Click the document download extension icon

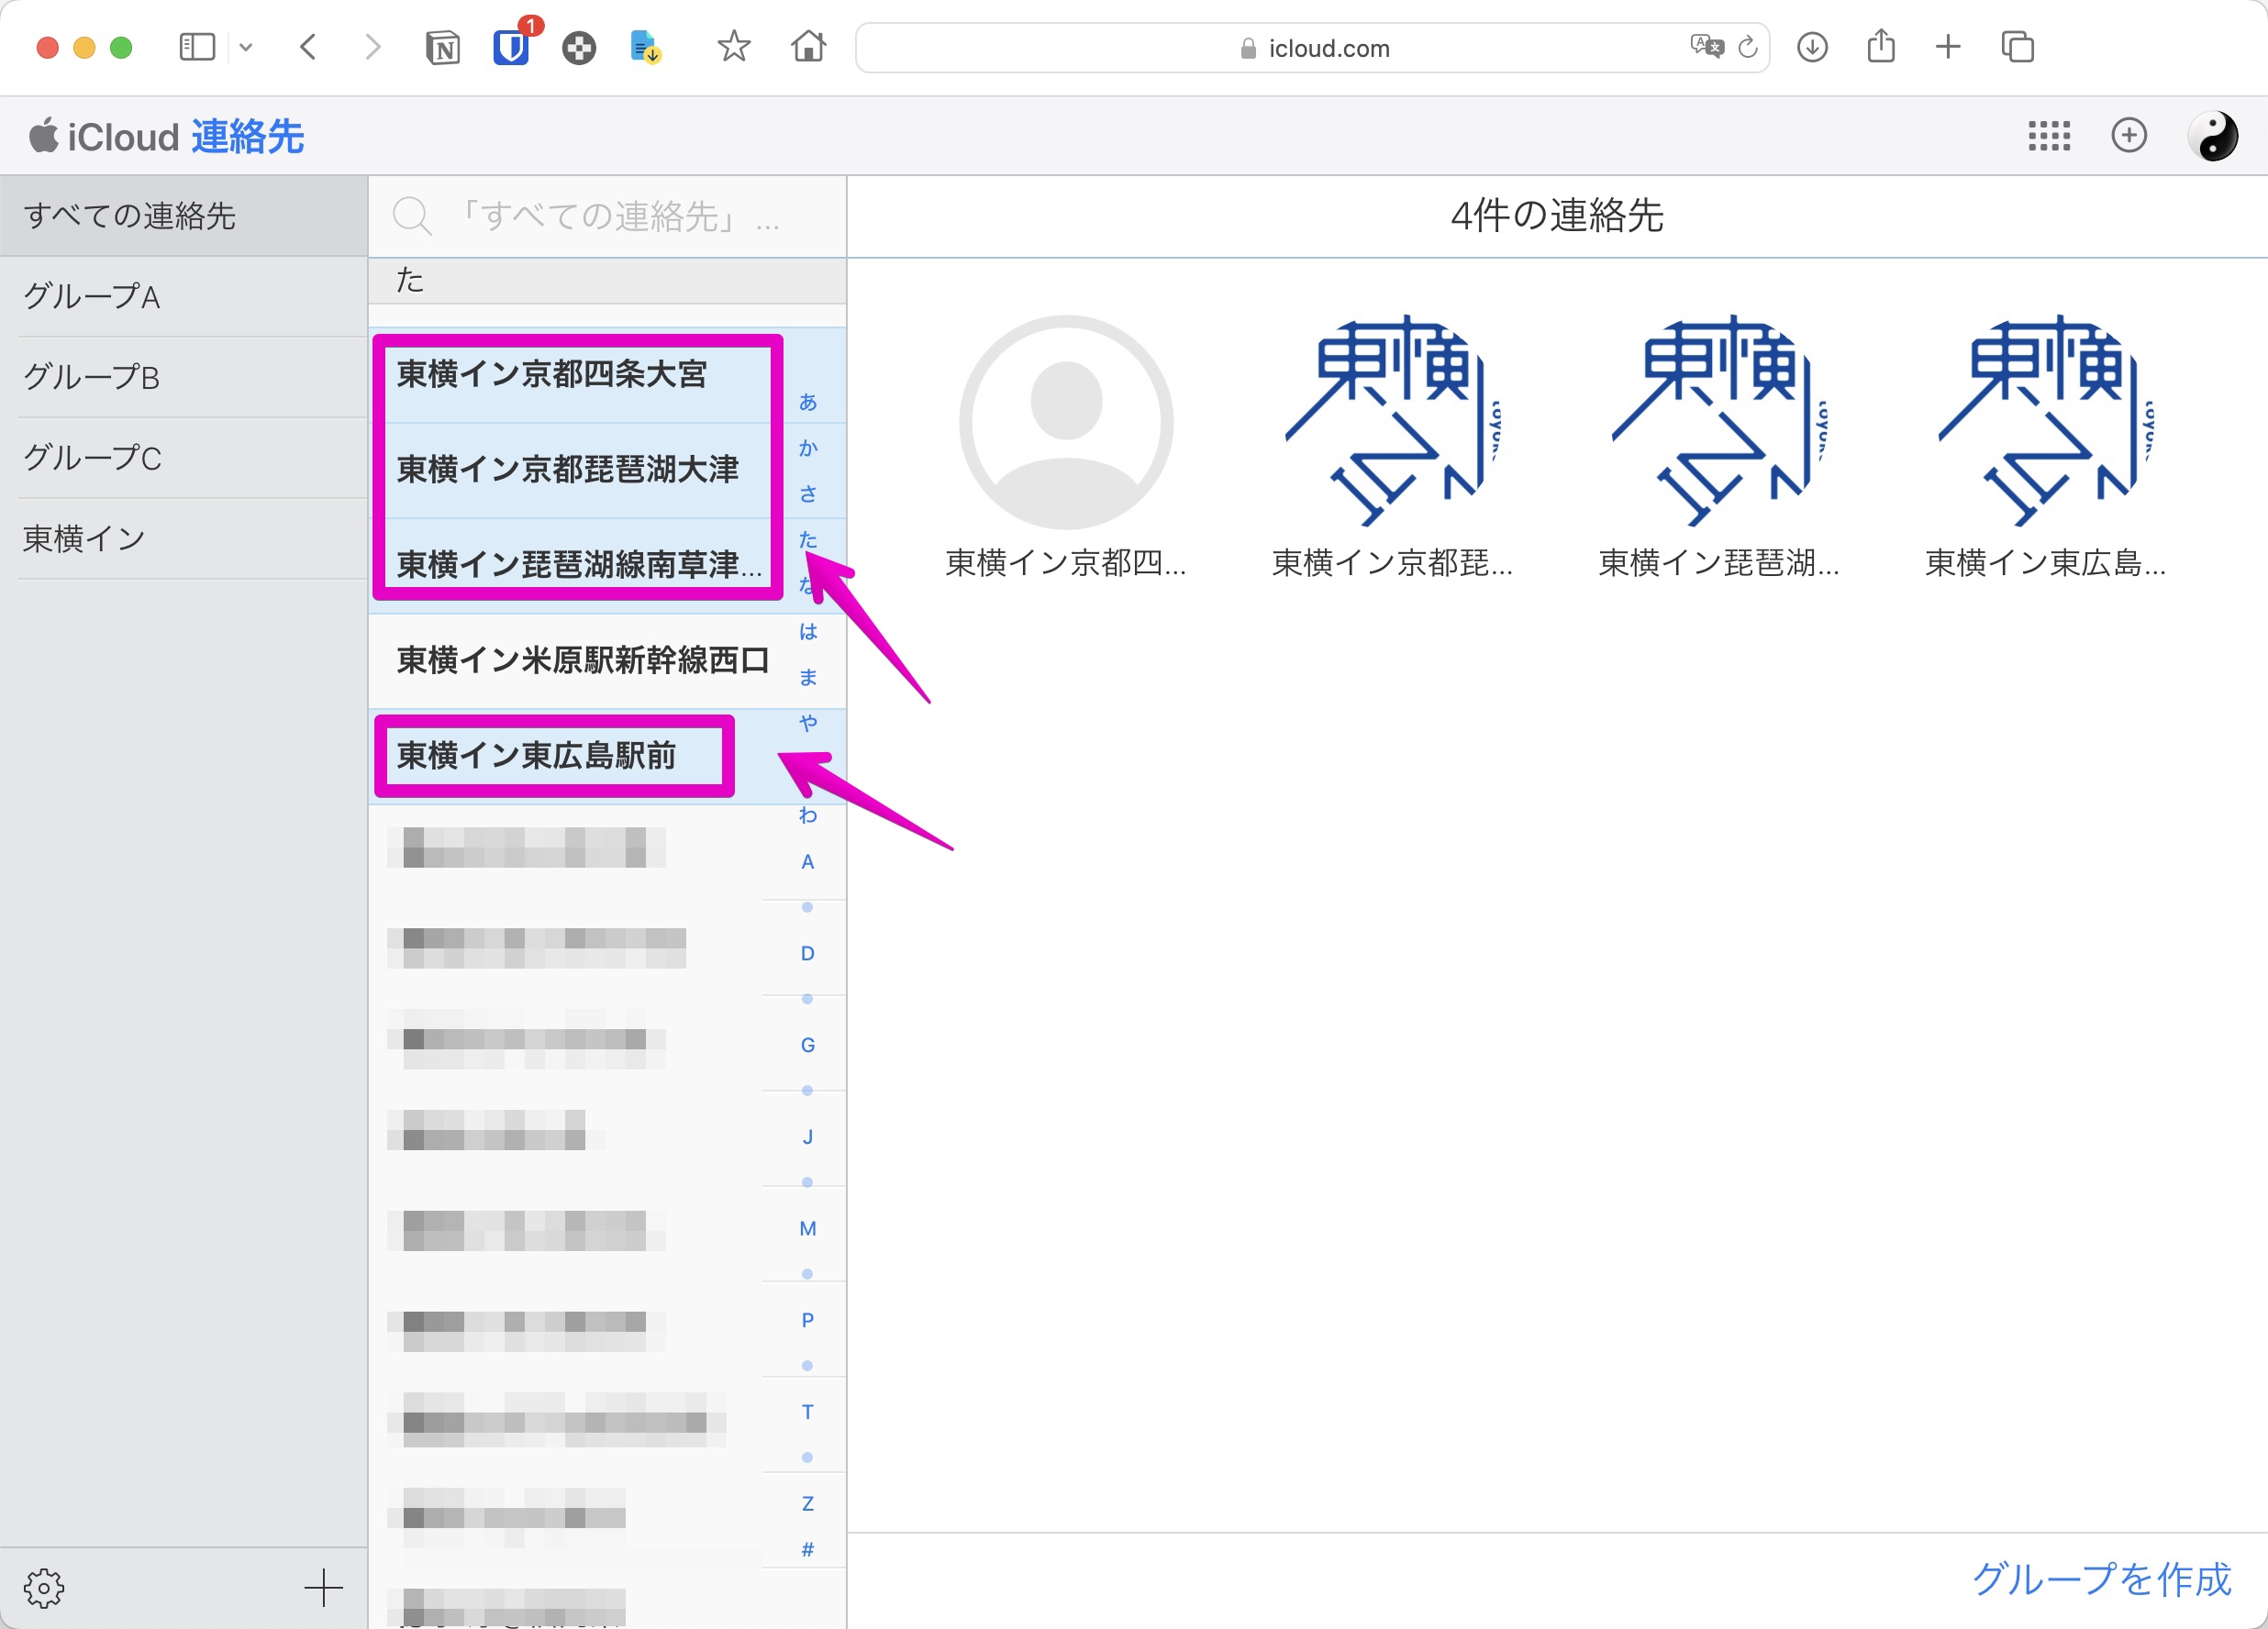pos(646,47)
